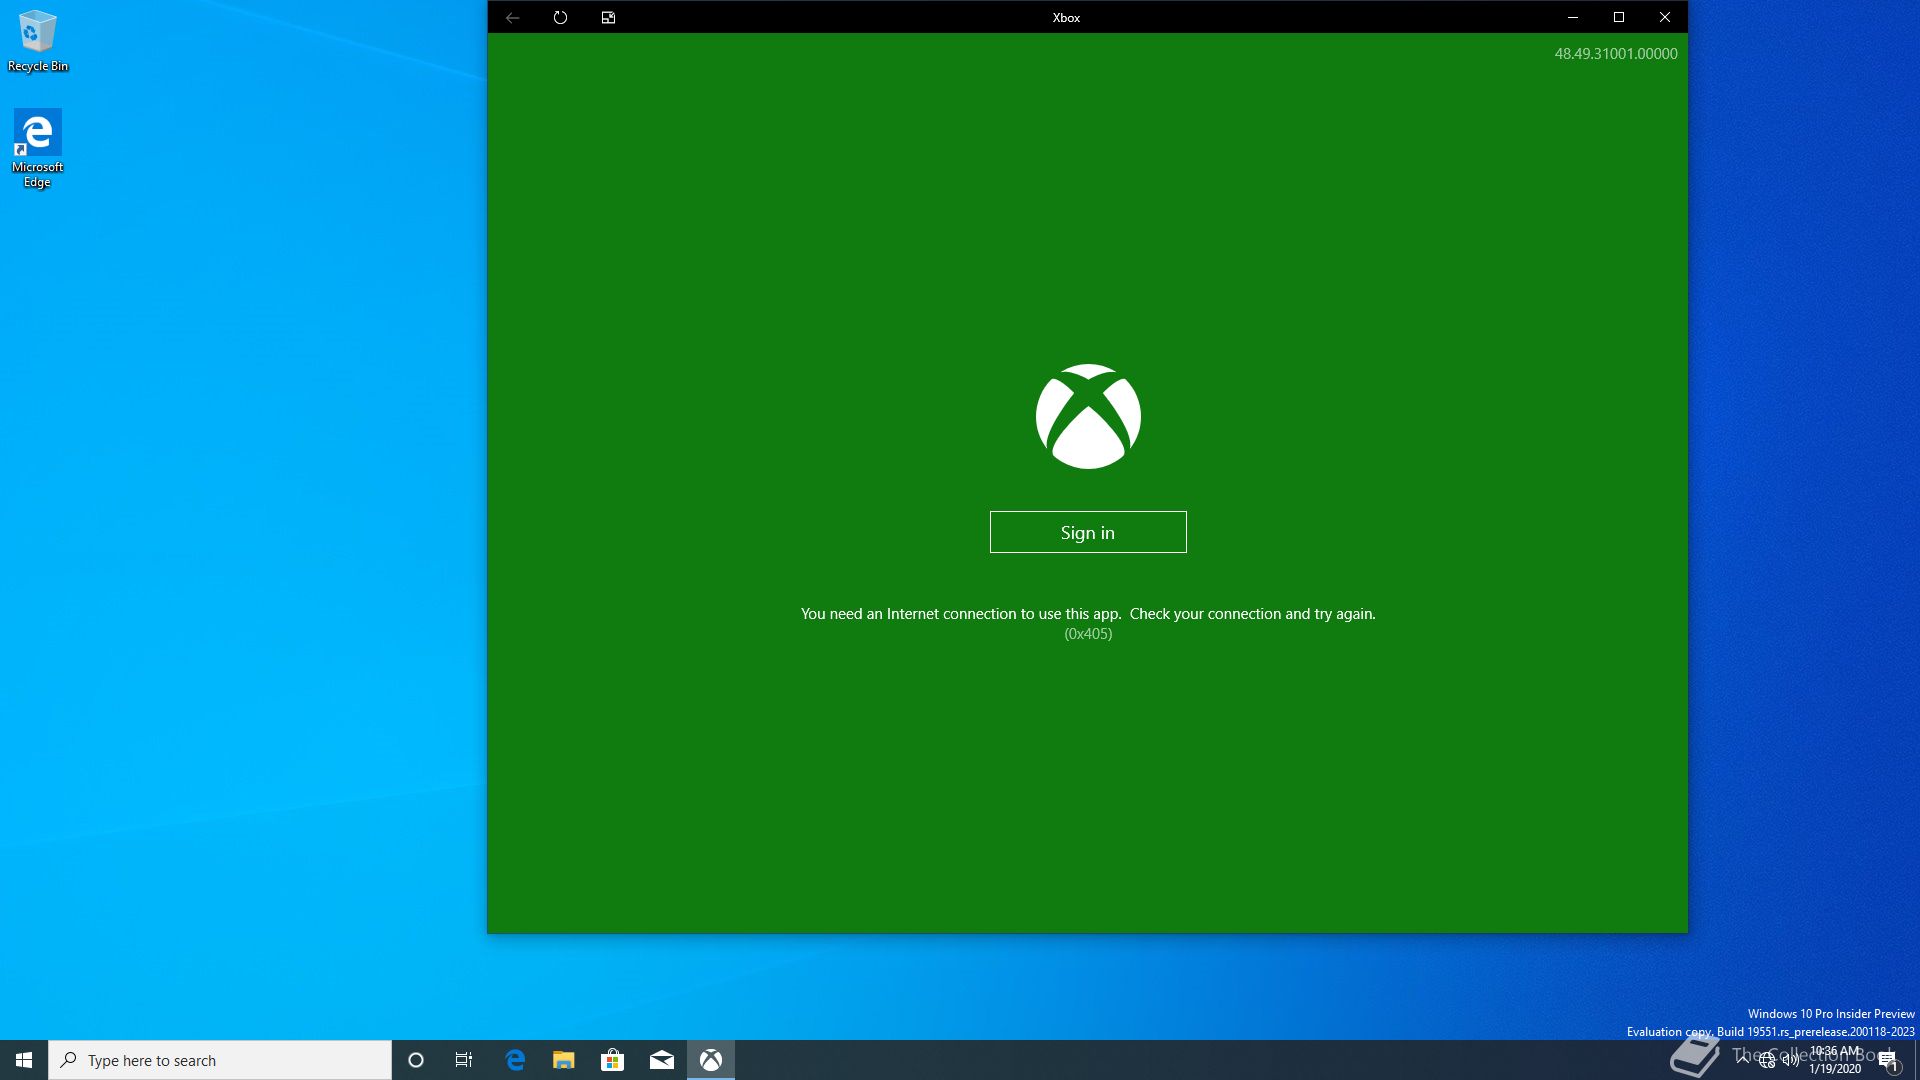Open Recycle Bin desktop icon
Viewport: 1920px width, 1080px height.
pyautogui.click(x=38, y=41)
